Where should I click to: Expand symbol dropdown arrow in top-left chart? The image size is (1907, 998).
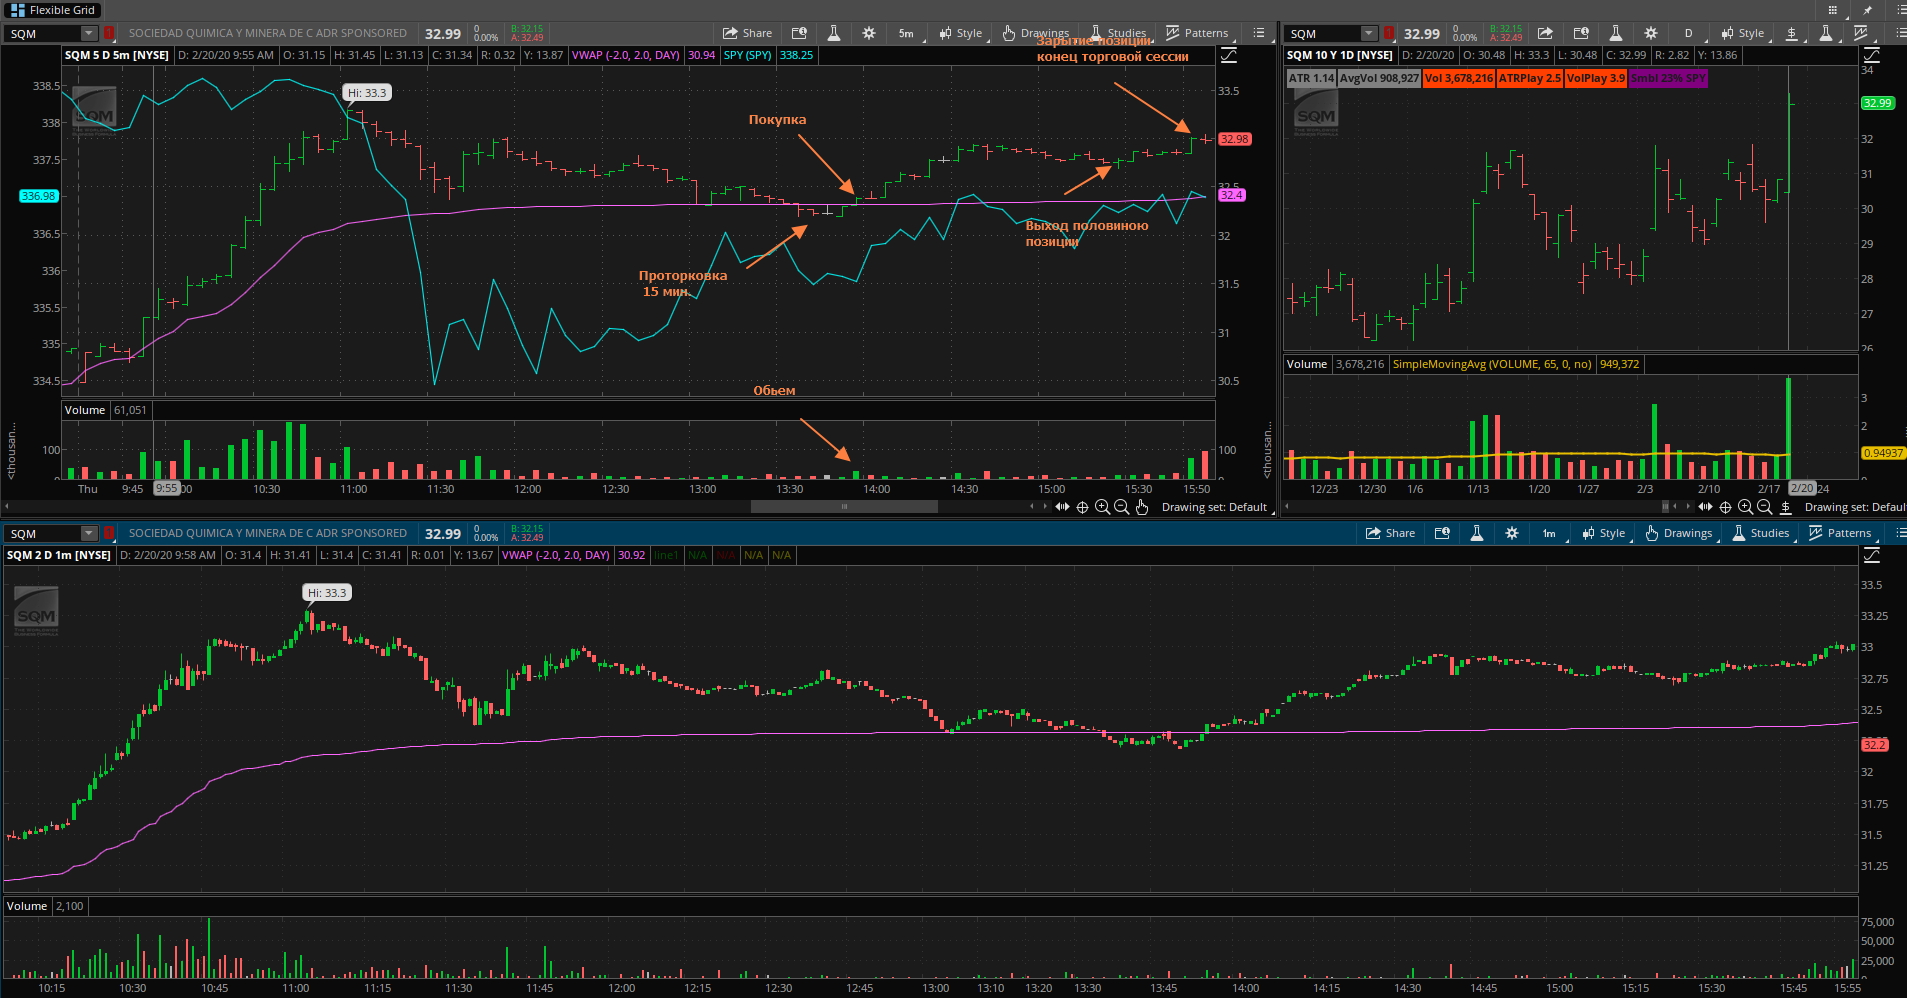(89, 33)
